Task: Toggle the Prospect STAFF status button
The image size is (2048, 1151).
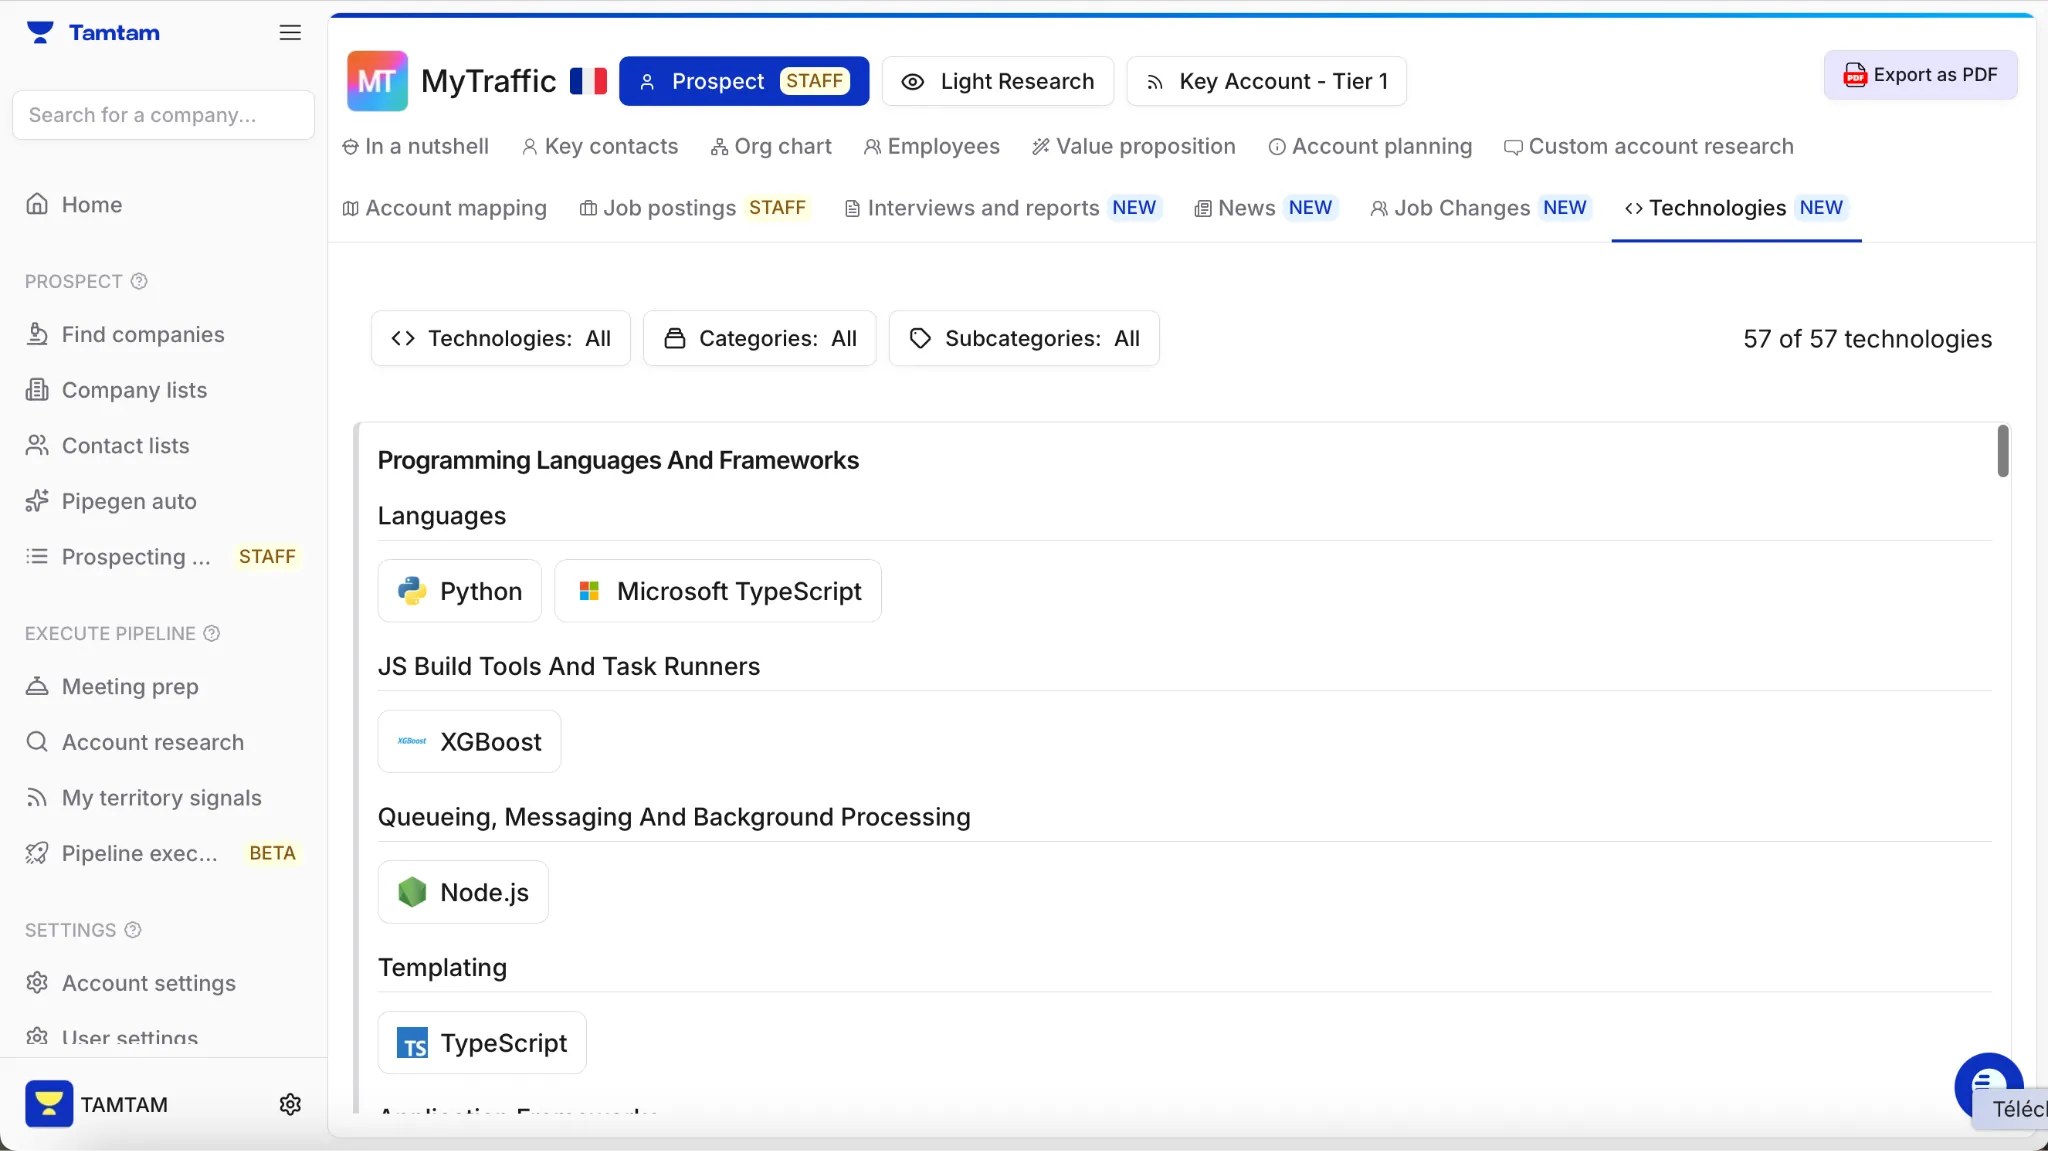Action: pyautogui.click(x=743, y=81)
